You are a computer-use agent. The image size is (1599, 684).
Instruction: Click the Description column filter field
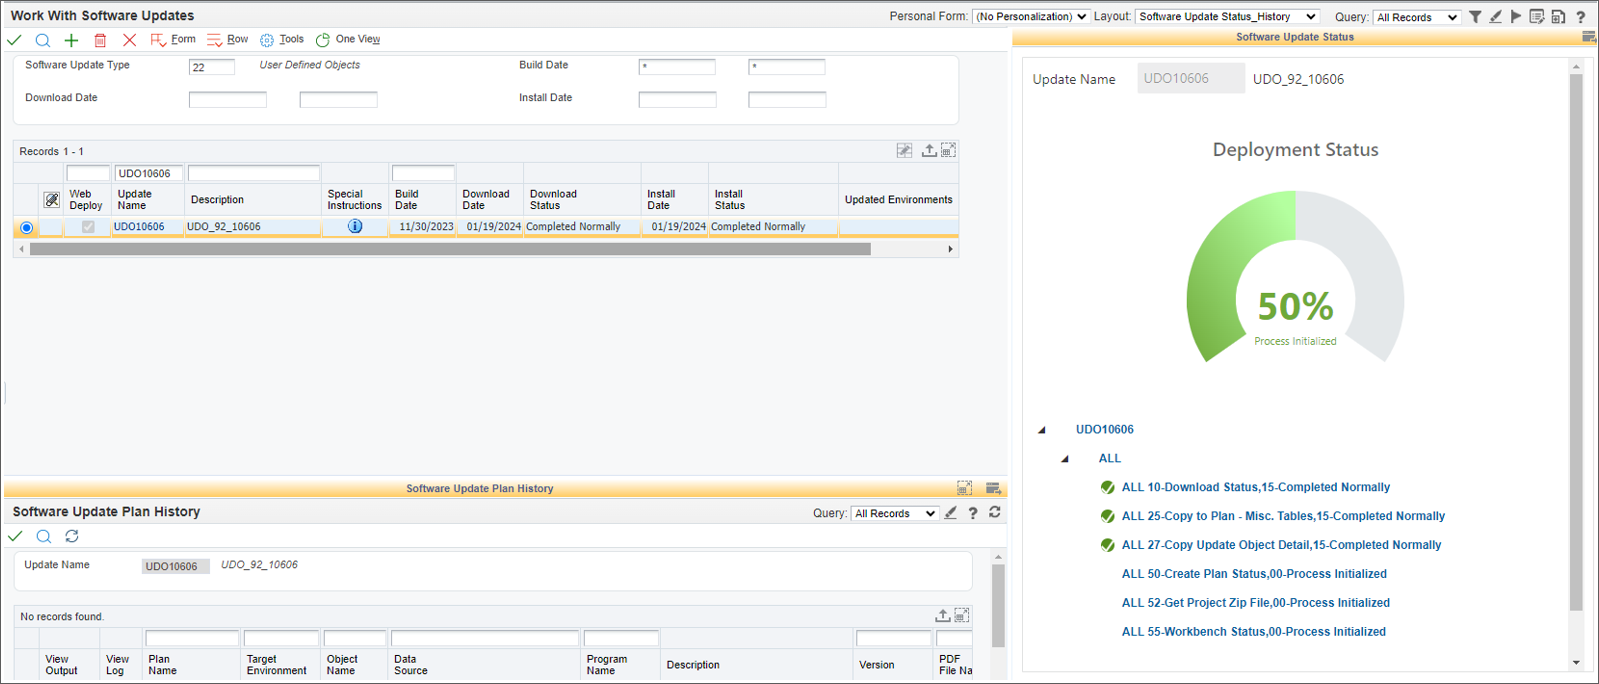click(254, 173)
